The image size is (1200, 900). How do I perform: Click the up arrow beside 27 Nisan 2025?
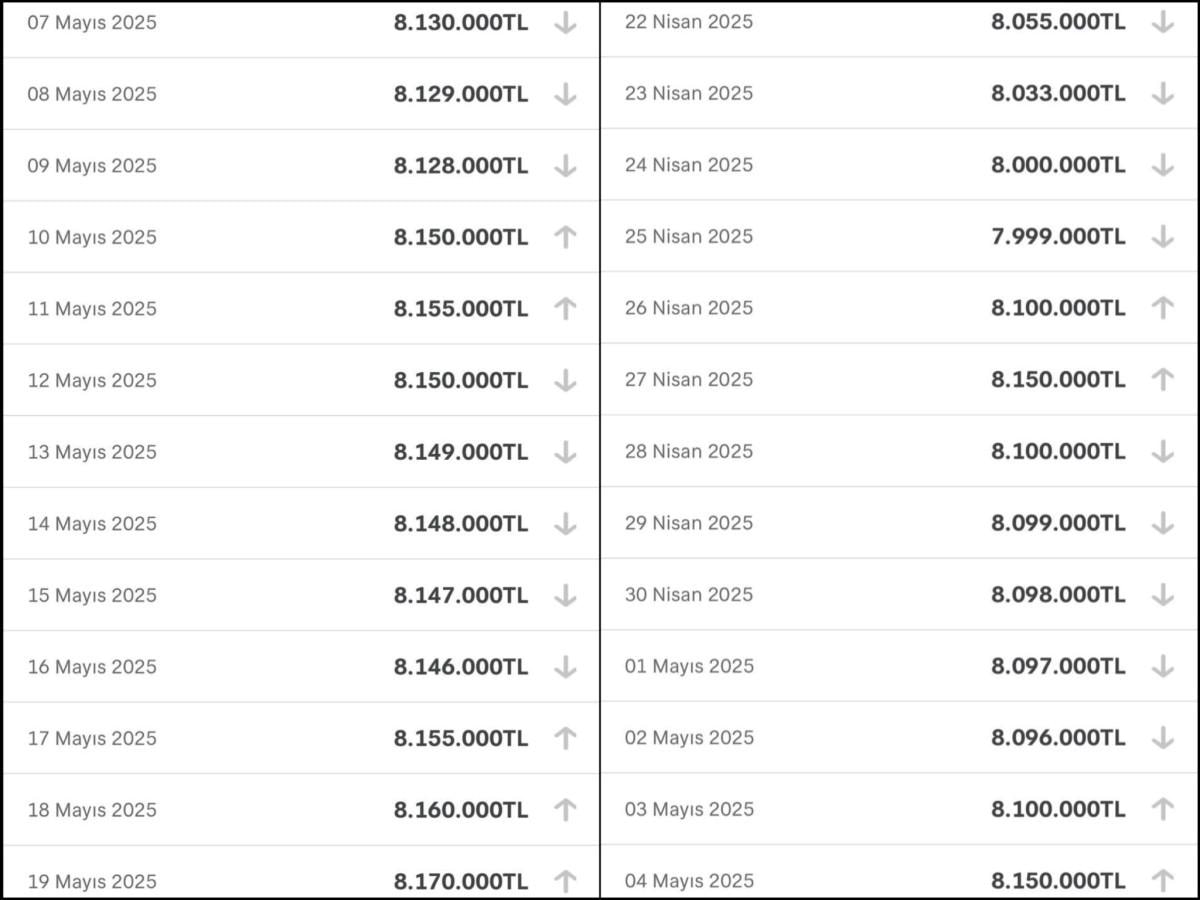click(x=1162, y=379)
